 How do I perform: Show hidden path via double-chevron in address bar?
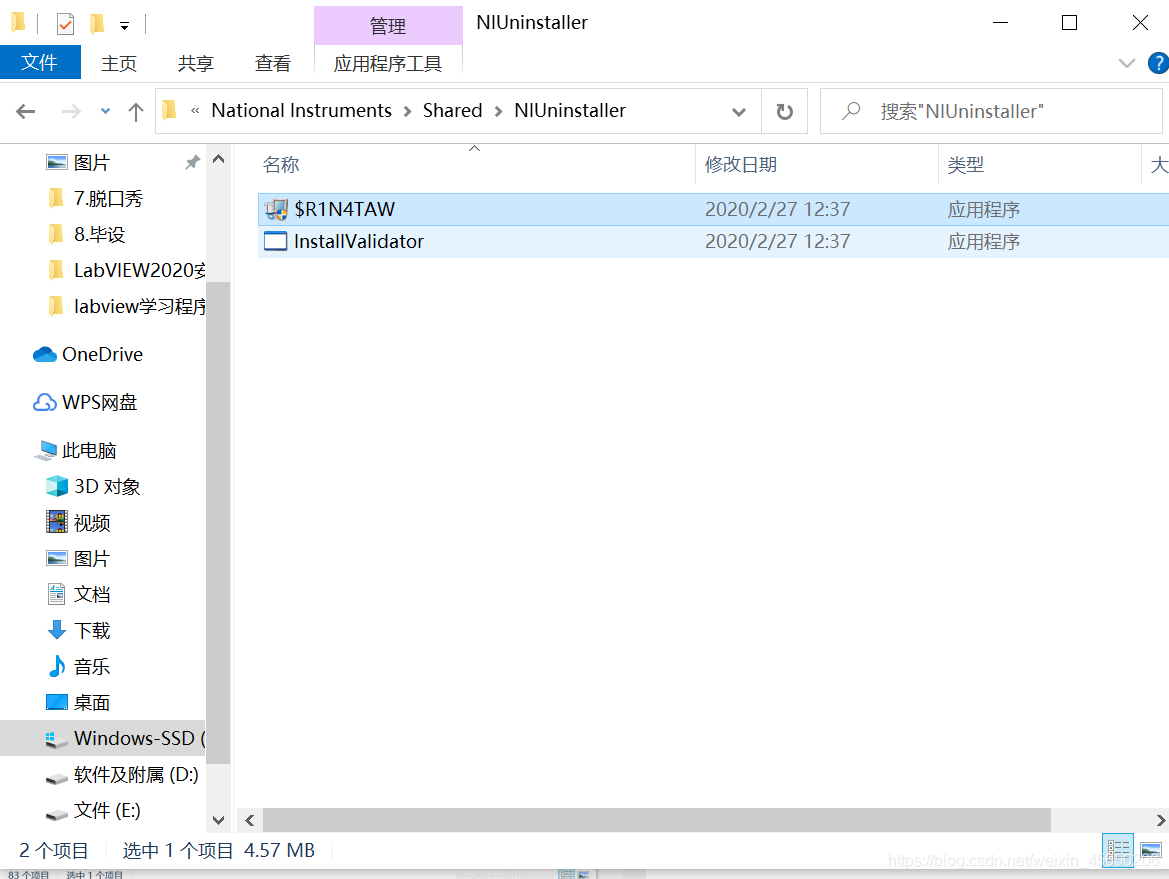(x=195, y=110)
